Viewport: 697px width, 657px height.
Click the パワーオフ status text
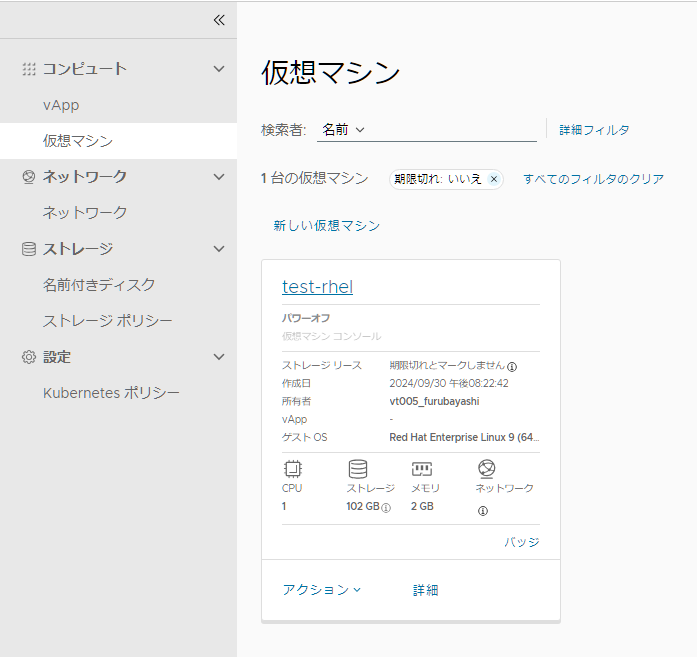click(x=306, y=318)
